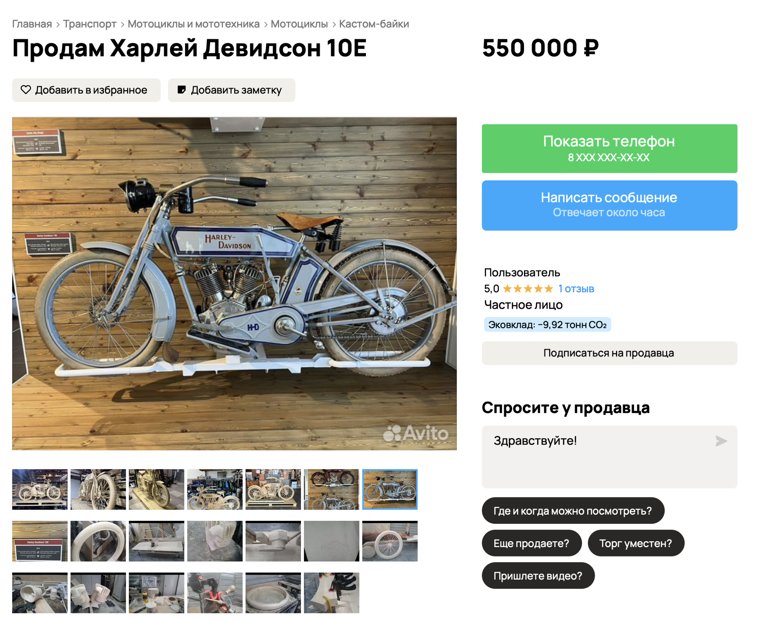Screen dimensions: 760x620
Task: Click the send arrow in the message box
Action: tap(721, 441)
